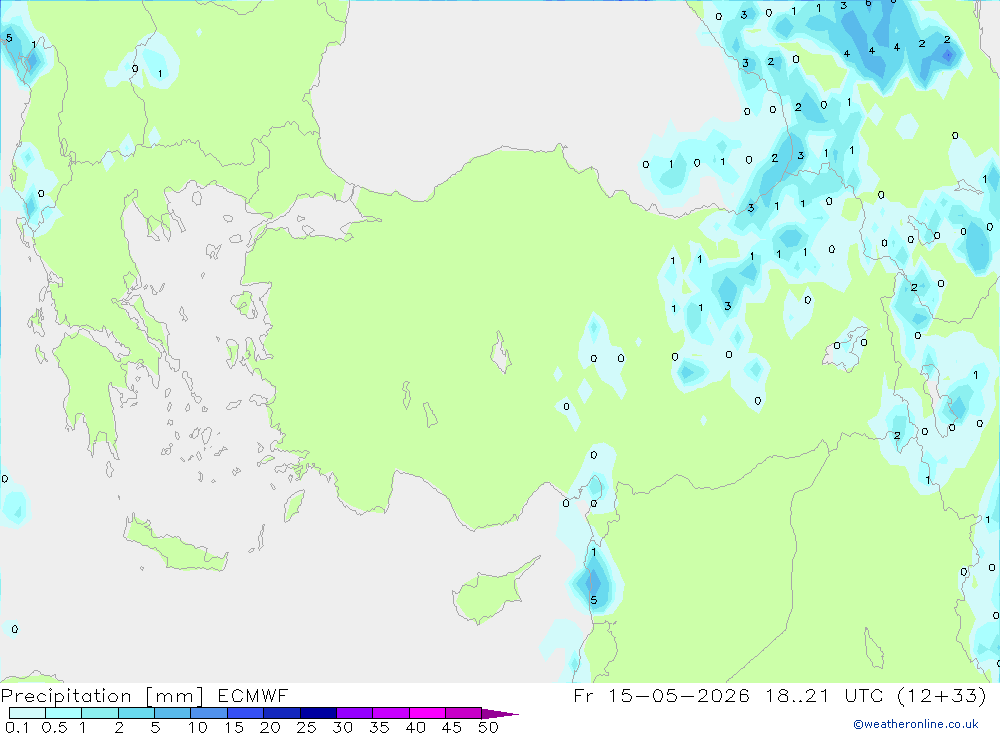The height and width of the screenshot is (733, 1000).
Task: Select the 5–10 mm blue legend swatch
Action: pos(173,713)
